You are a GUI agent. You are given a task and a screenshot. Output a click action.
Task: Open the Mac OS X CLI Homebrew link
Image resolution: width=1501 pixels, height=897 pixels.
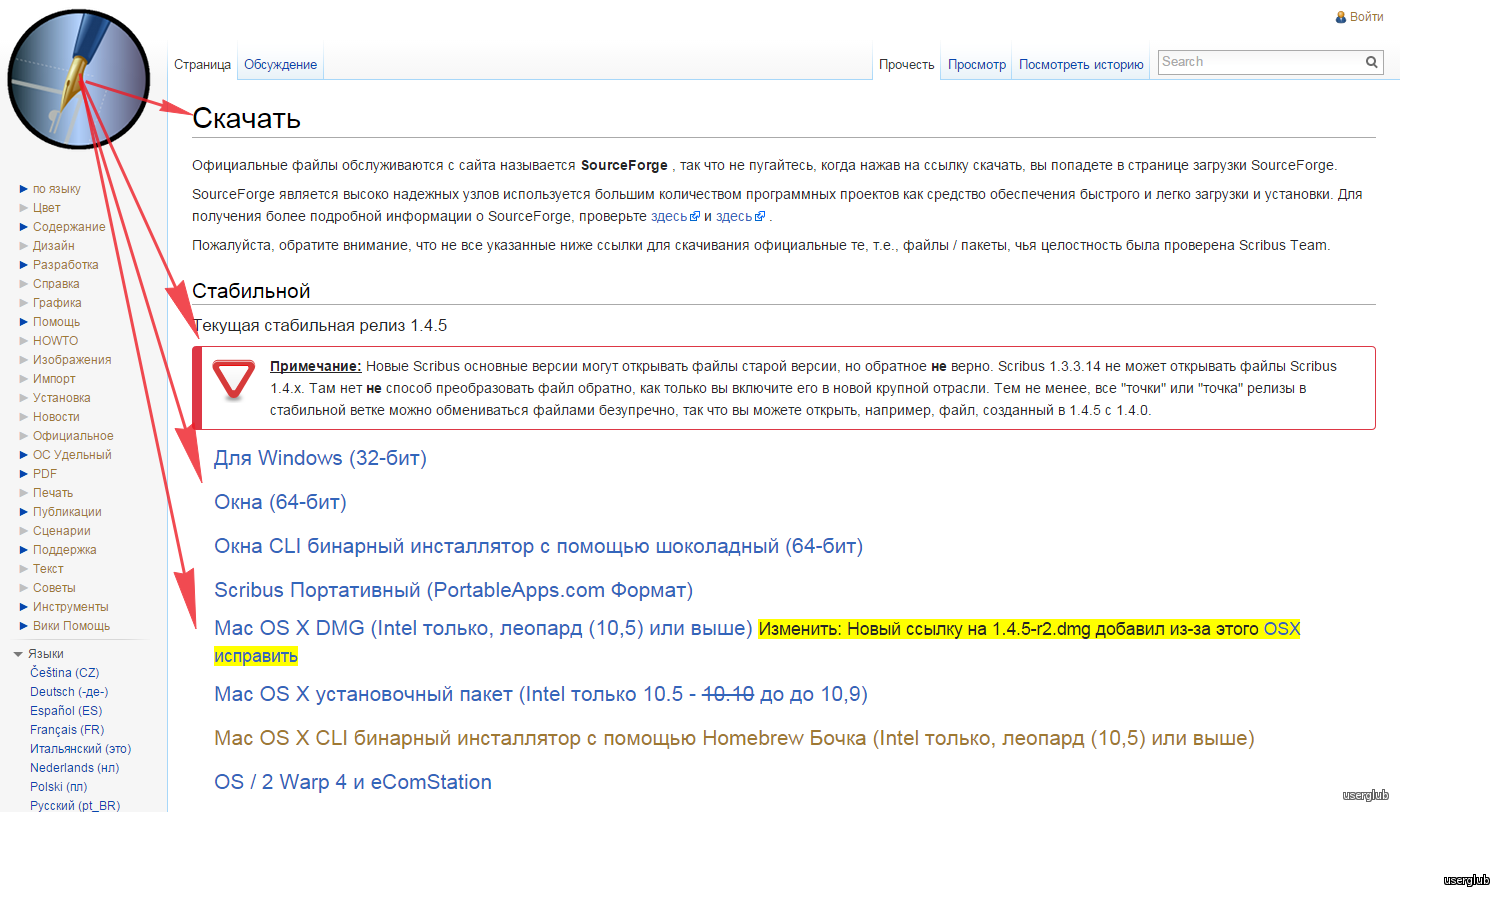(734, 738)
